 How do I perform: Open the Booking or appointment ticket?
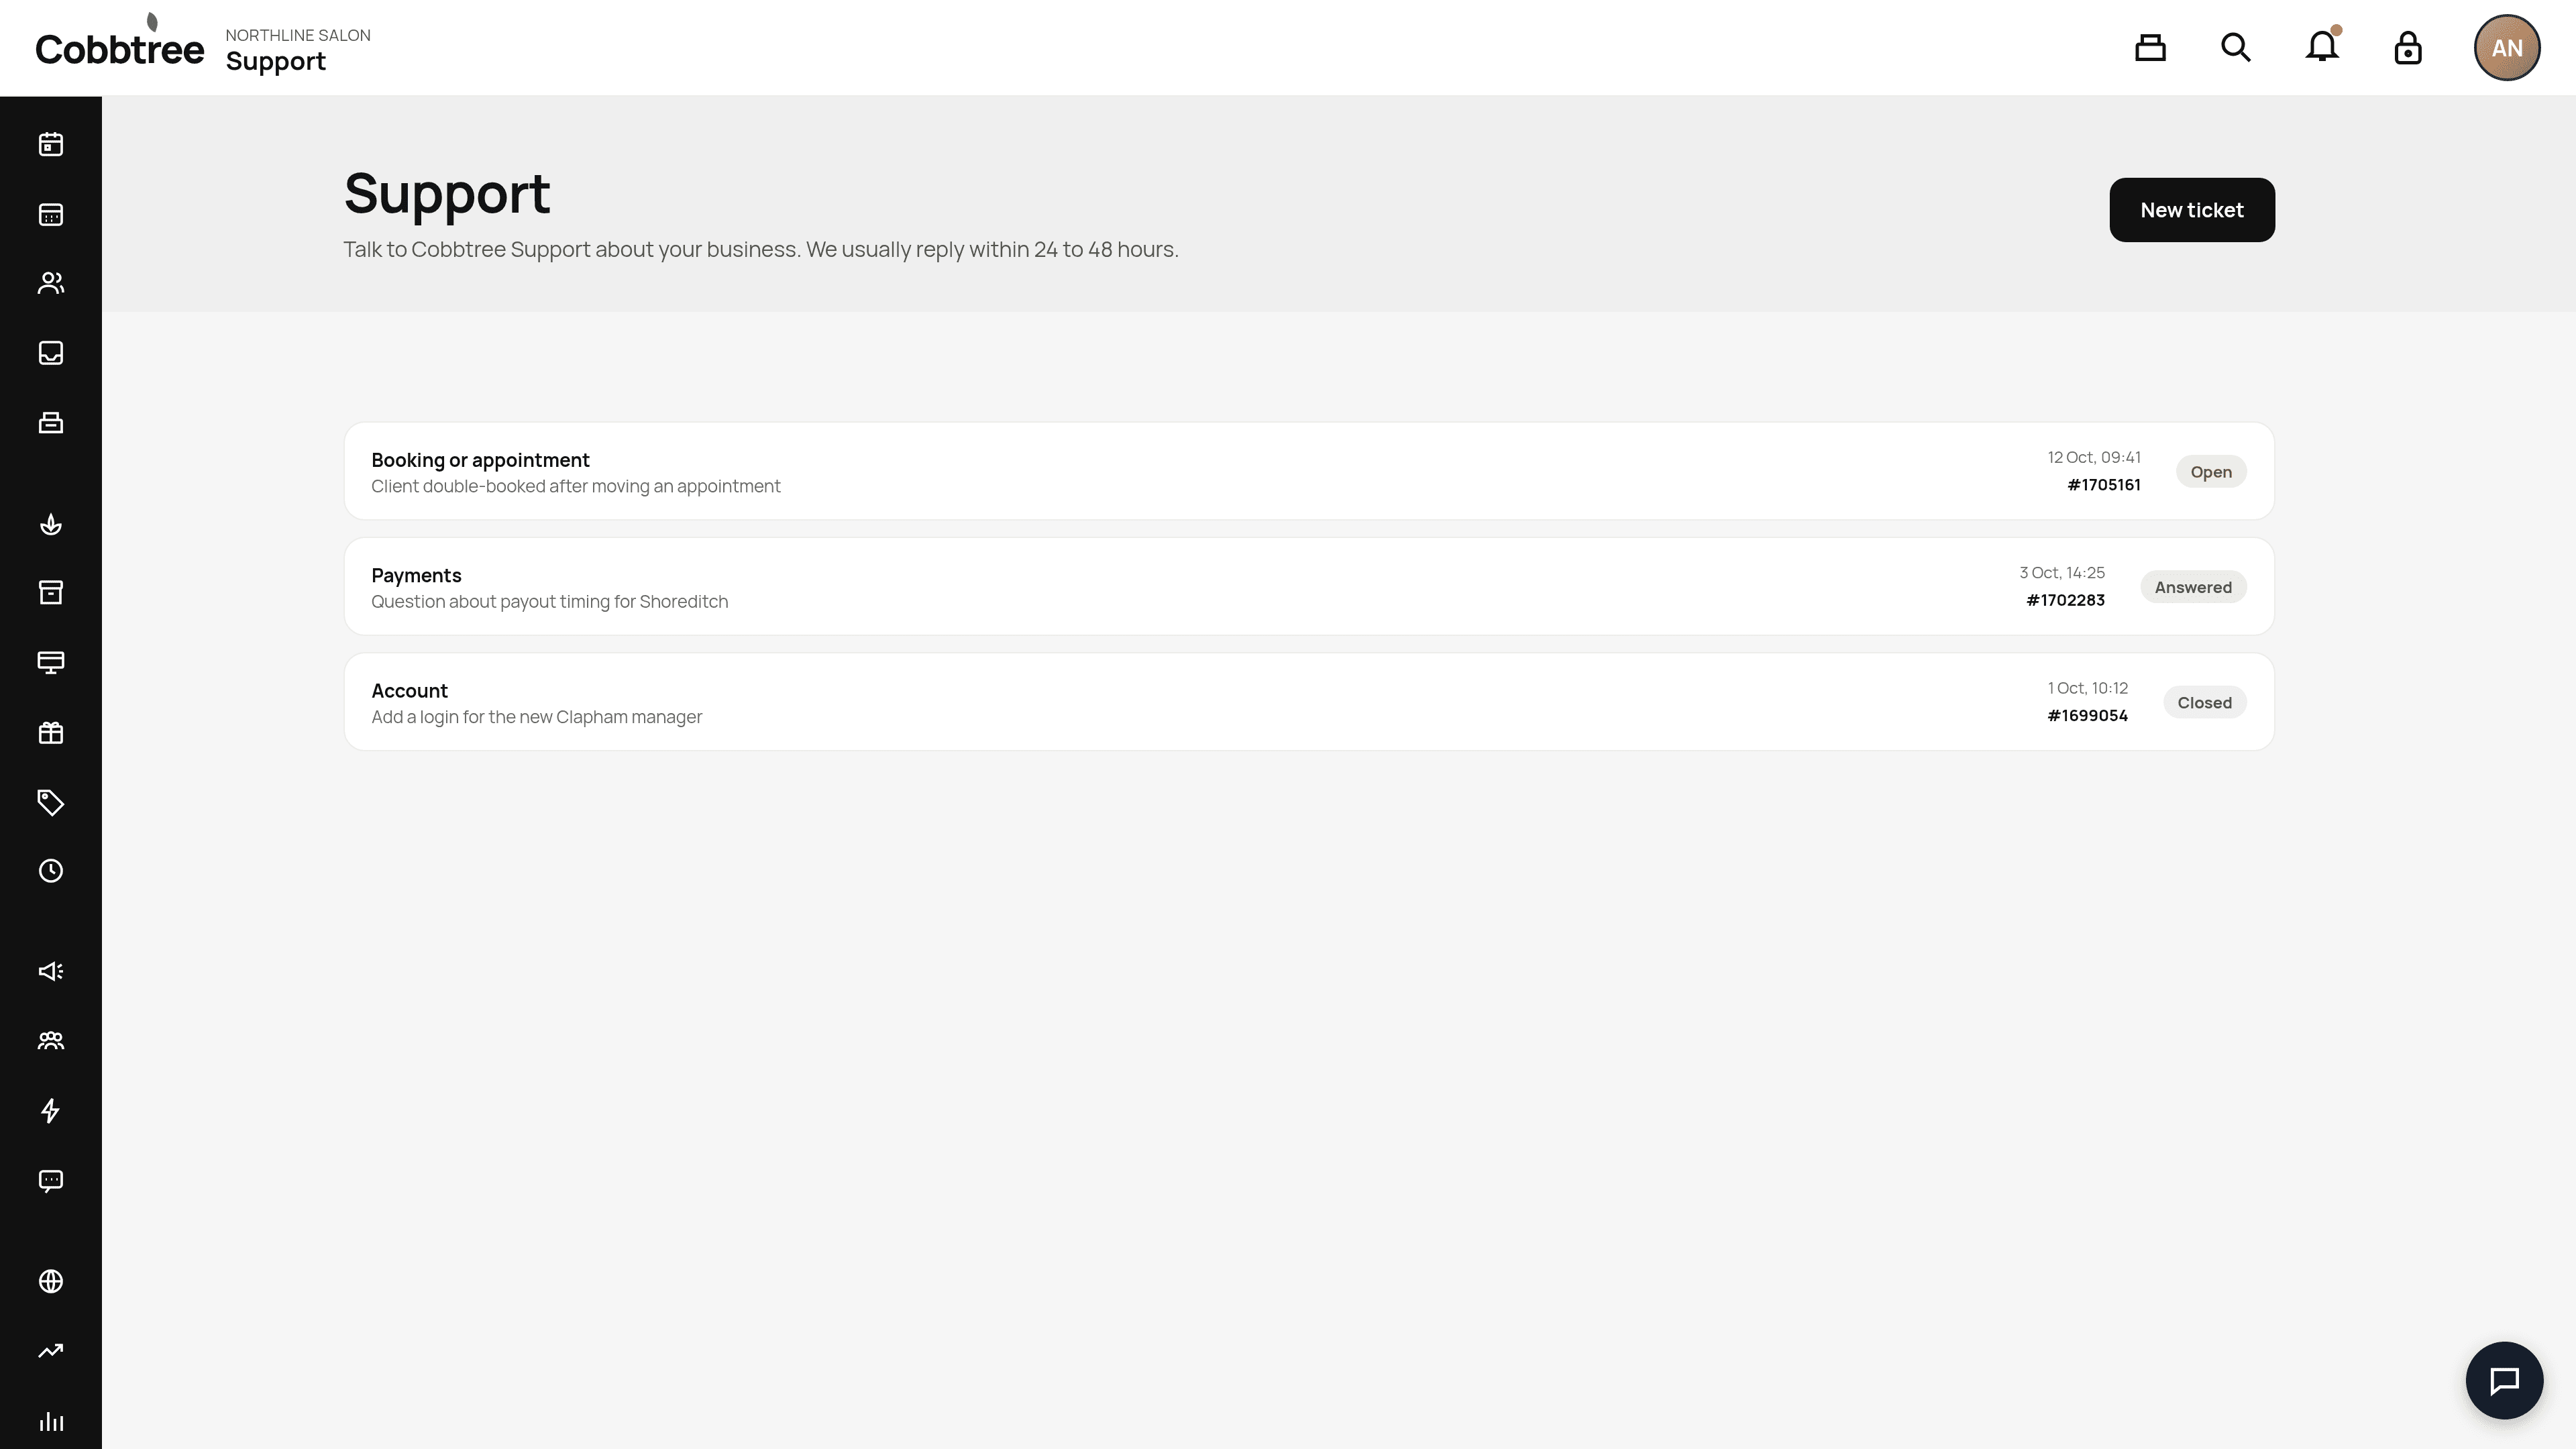[x=1309, y=471]
